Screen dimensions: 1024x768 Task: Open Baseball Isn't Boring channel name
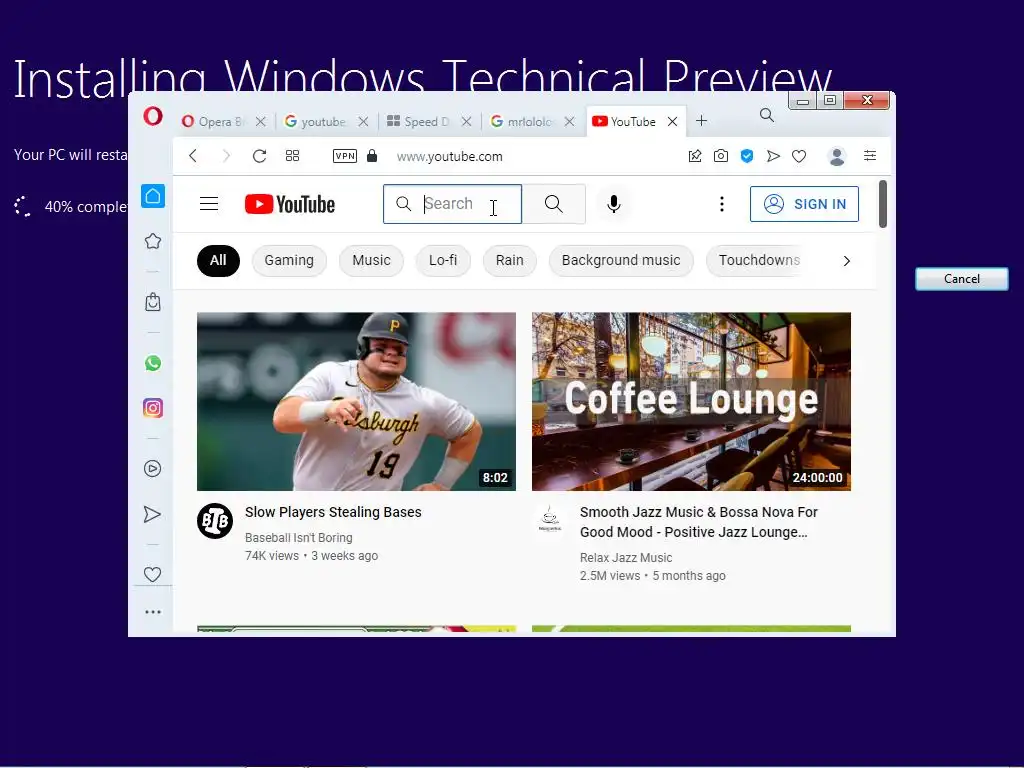[298, 537]
